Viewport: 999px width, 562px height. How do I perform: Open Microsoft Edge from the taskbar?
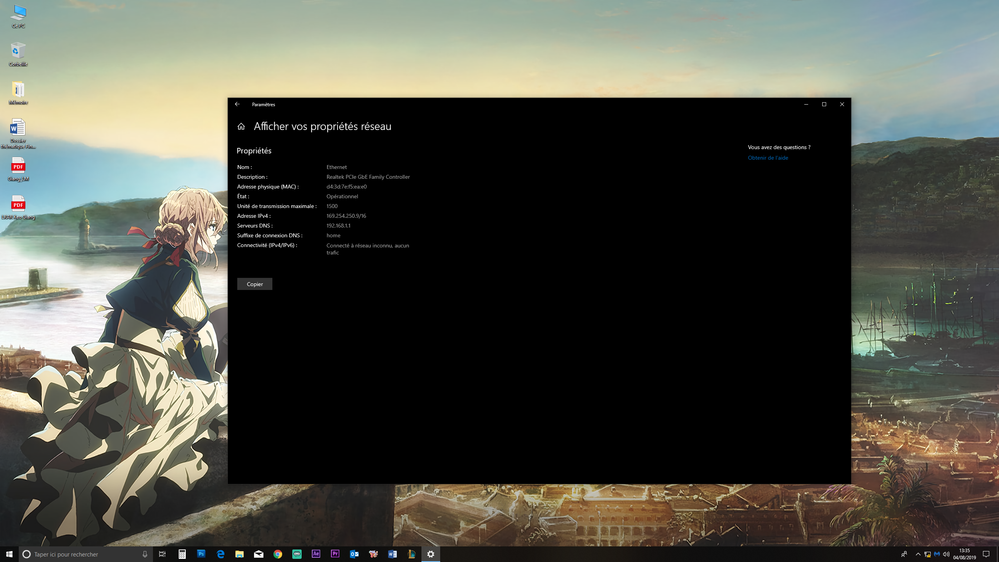click(220, 554)
